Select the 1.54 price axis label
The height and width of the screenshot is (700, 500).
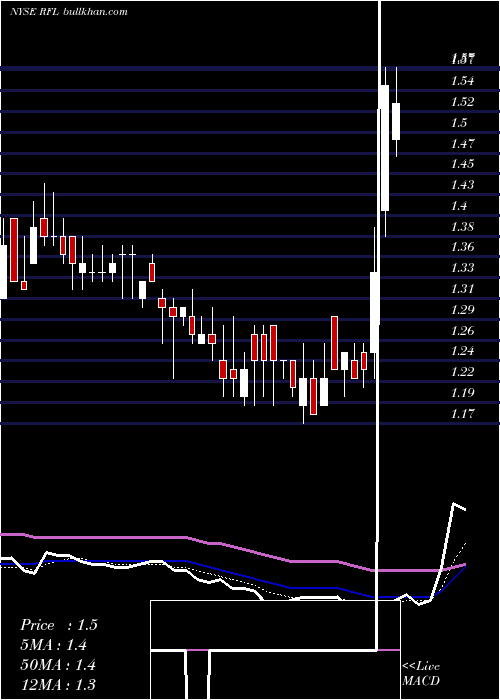(x=462, y=81)
